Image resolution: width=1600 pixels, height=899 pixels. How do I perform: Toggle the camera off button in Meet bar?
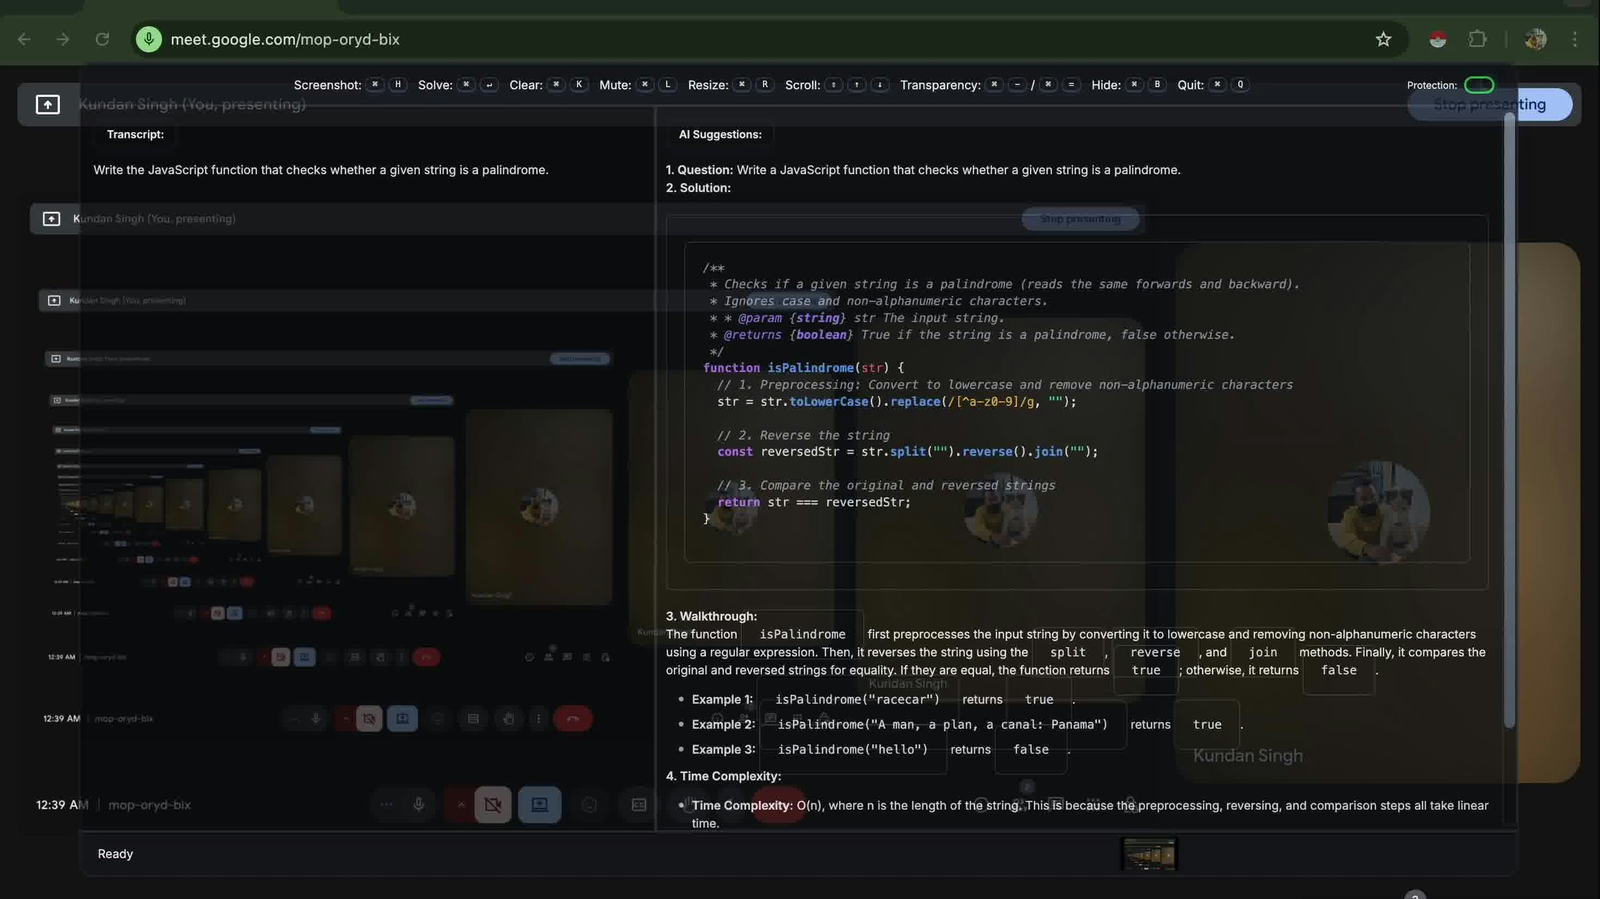492,804
